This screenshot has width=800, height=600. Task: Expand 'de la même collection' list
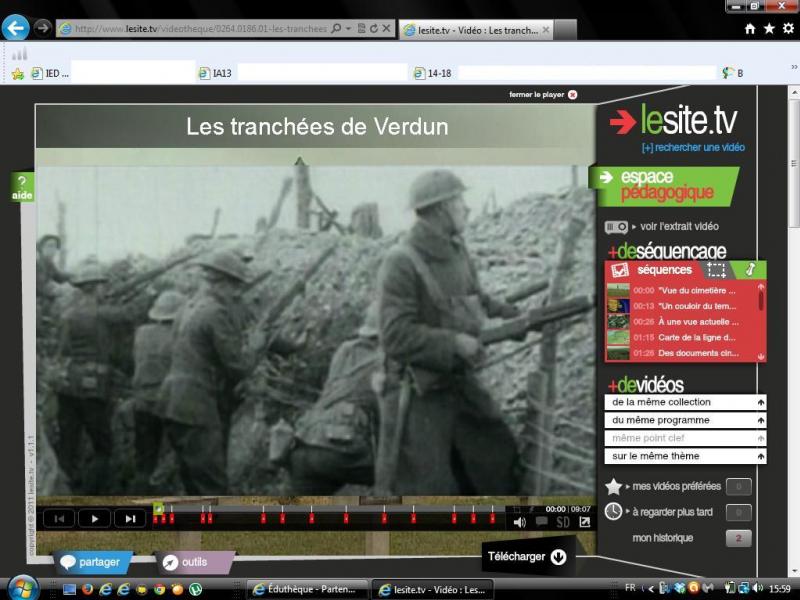(685, 402)
